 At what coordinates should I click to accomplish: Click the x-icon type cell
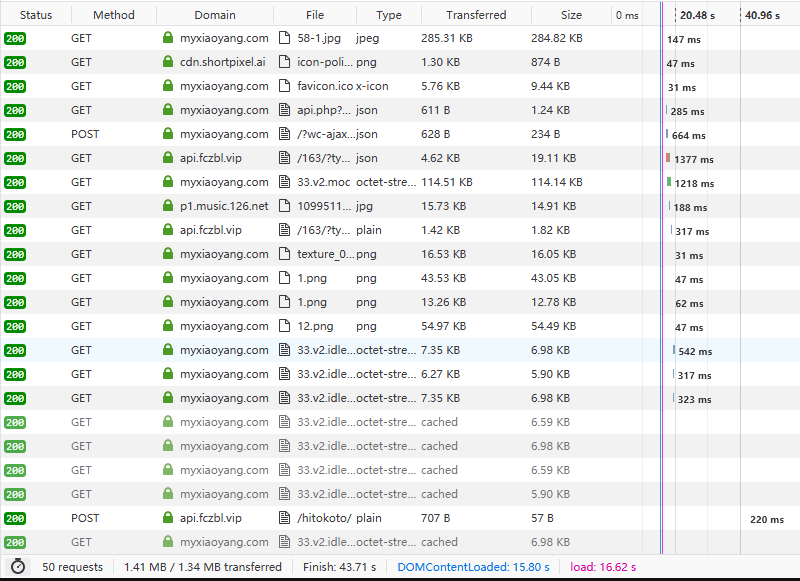pos(372,86)
